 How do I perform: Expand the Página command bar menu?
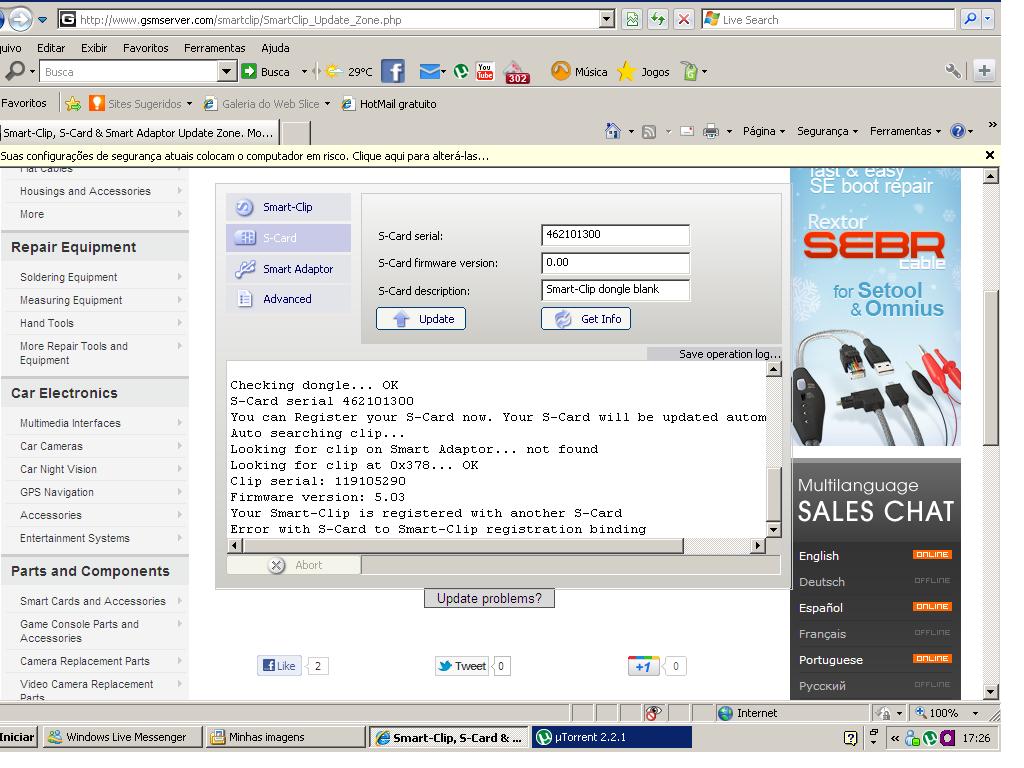763,131
